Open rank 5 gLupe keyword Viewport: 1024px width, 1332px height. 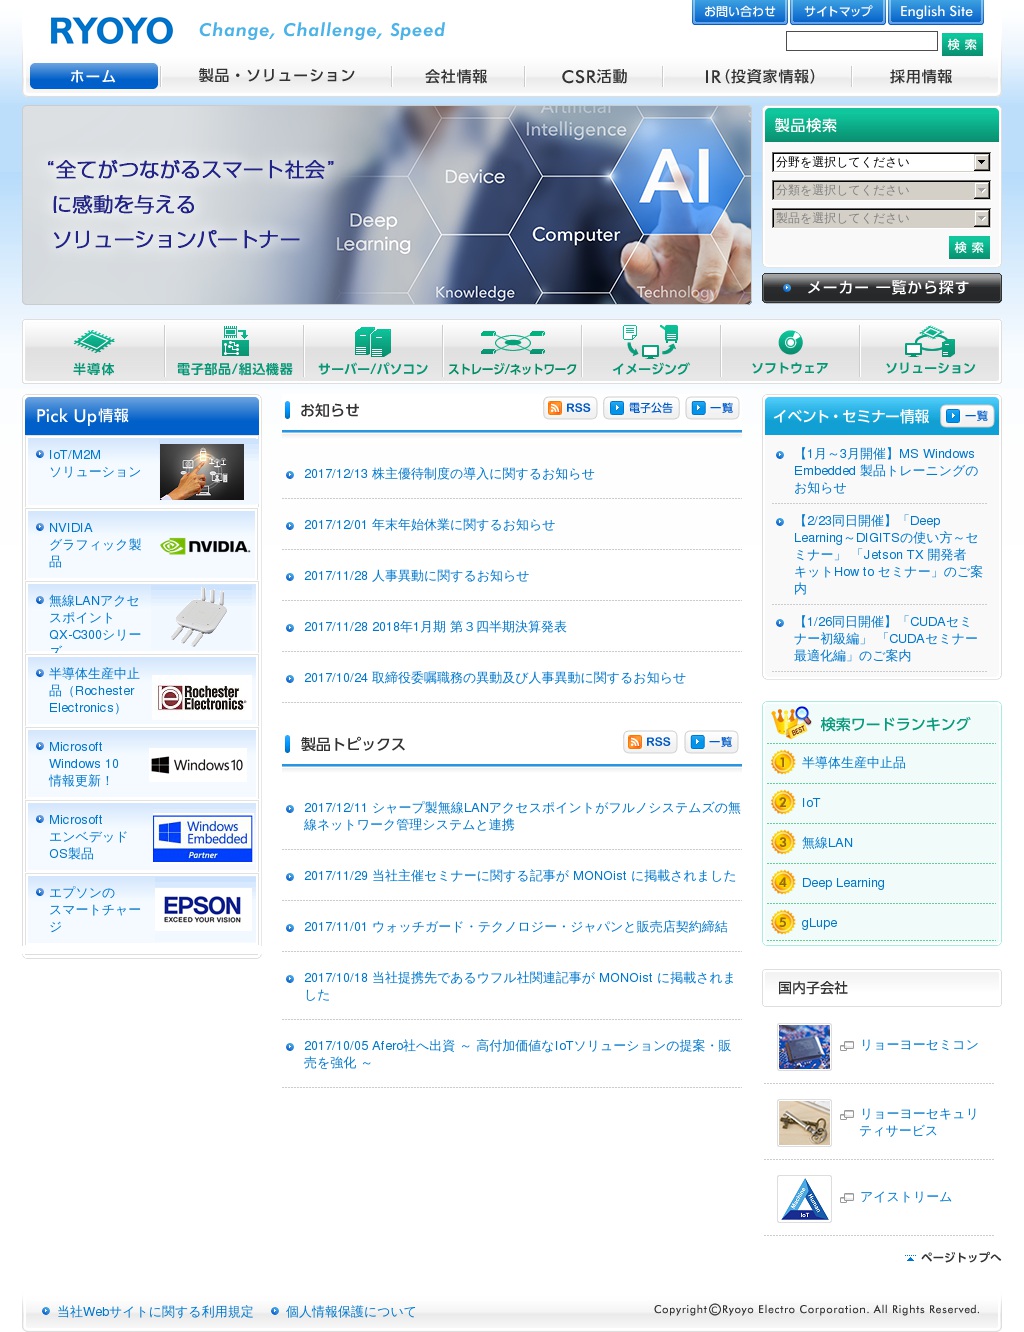[x=819, y=923]
